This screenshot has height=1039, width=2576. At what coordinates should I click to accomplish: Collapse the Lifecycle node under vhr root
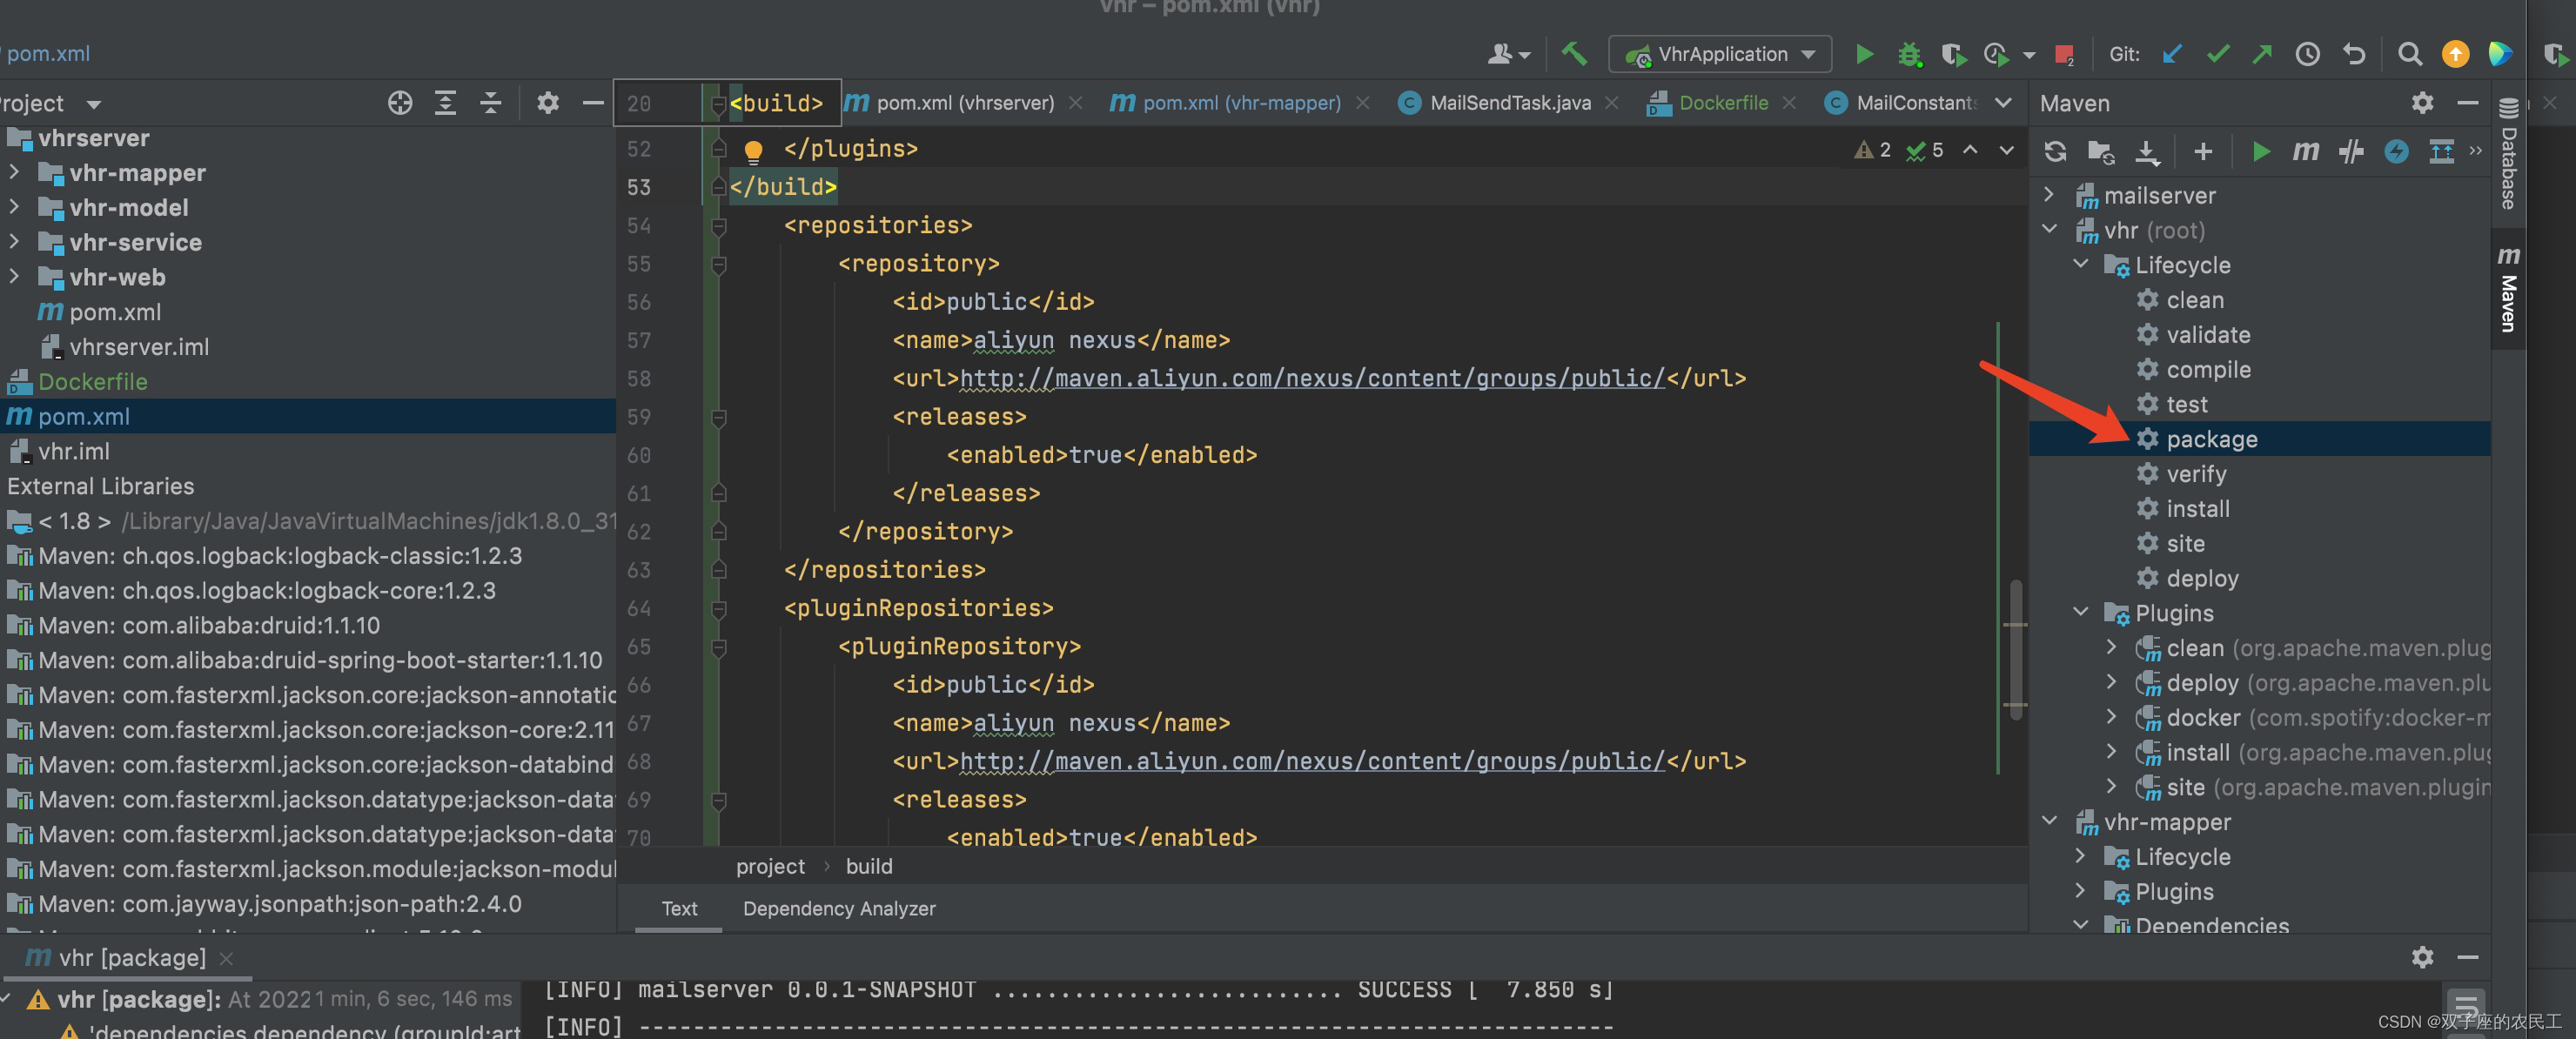[x=2081, y=264]
